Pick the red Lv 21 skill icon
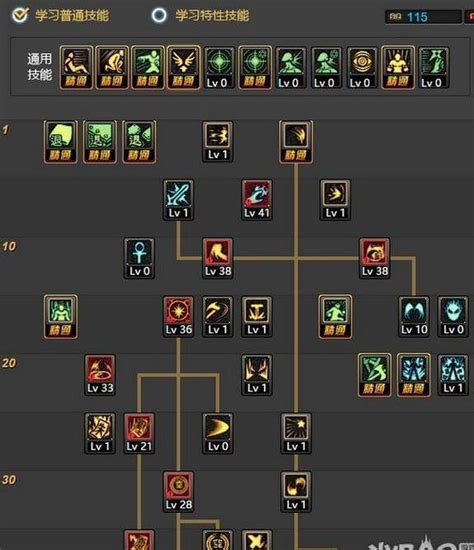Screen dimensions: 474x550 pyautogui.click(x=139, y=433)
